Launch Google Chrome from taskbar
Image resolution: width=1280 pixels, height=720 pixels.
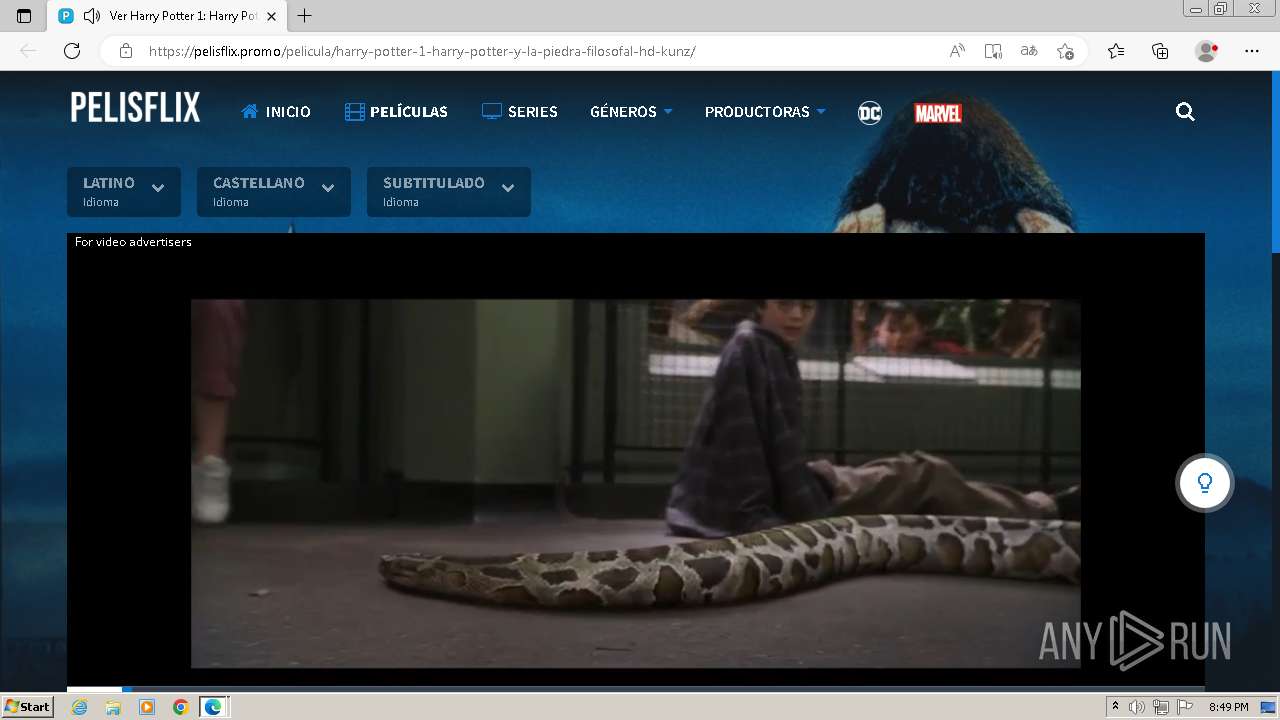181,707
